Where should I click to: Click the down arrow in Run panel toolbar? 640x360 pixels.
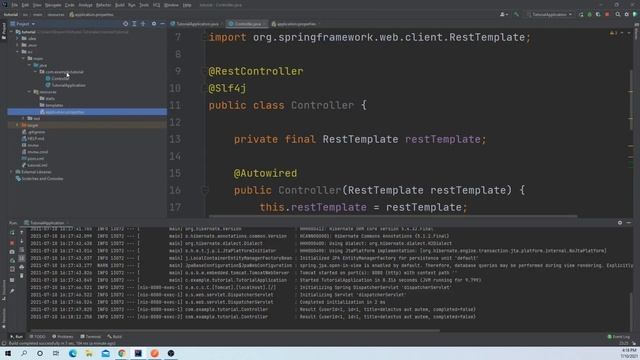click(22, 241)
